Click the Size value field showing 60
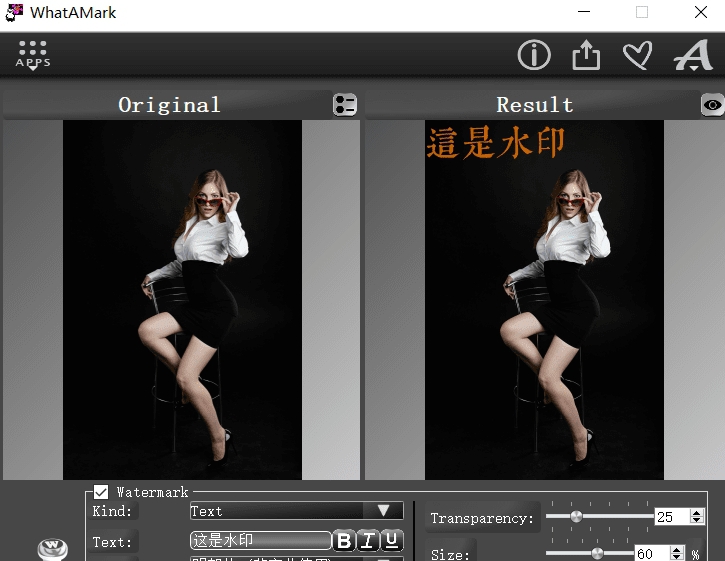 [x=651, y=553]
